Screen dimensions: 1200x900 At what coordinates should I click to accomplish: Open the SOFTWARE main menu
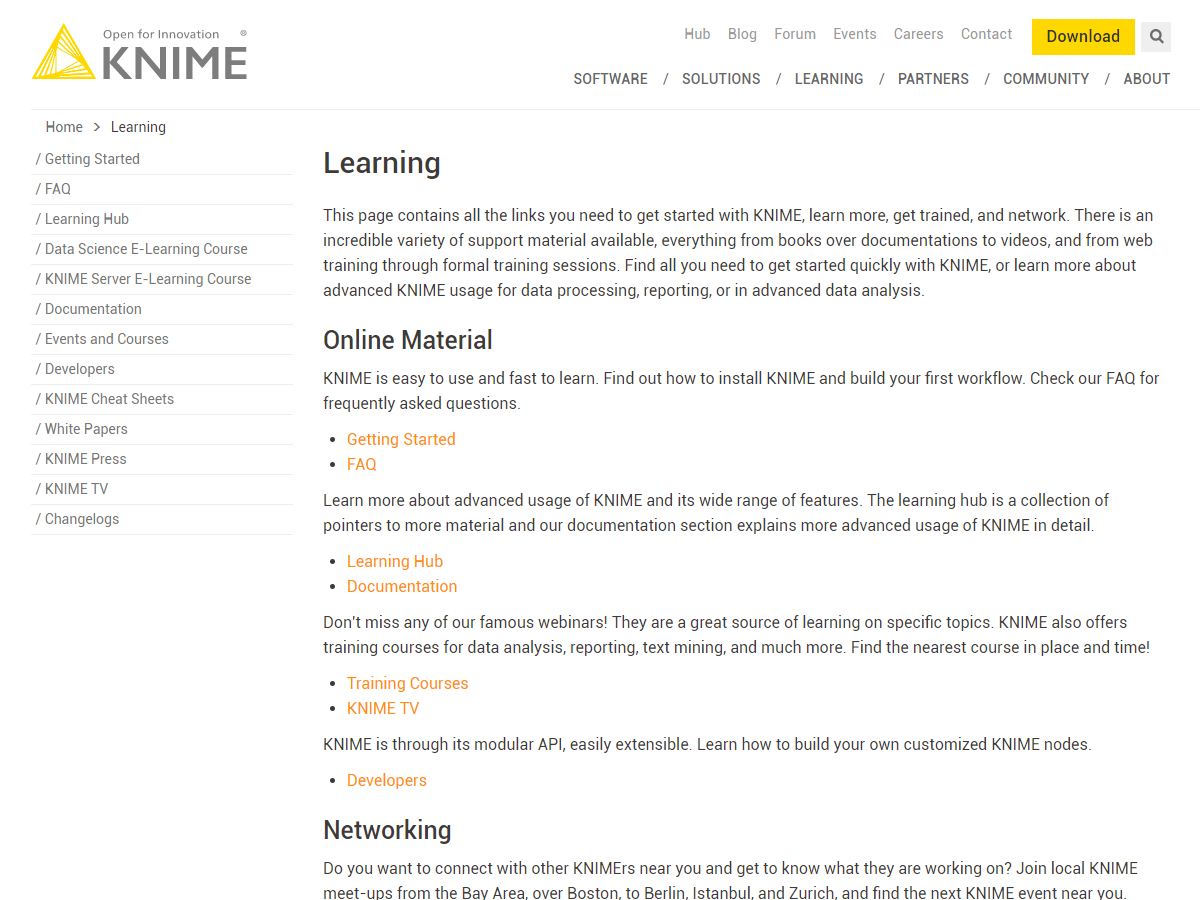tap(610, 79)
